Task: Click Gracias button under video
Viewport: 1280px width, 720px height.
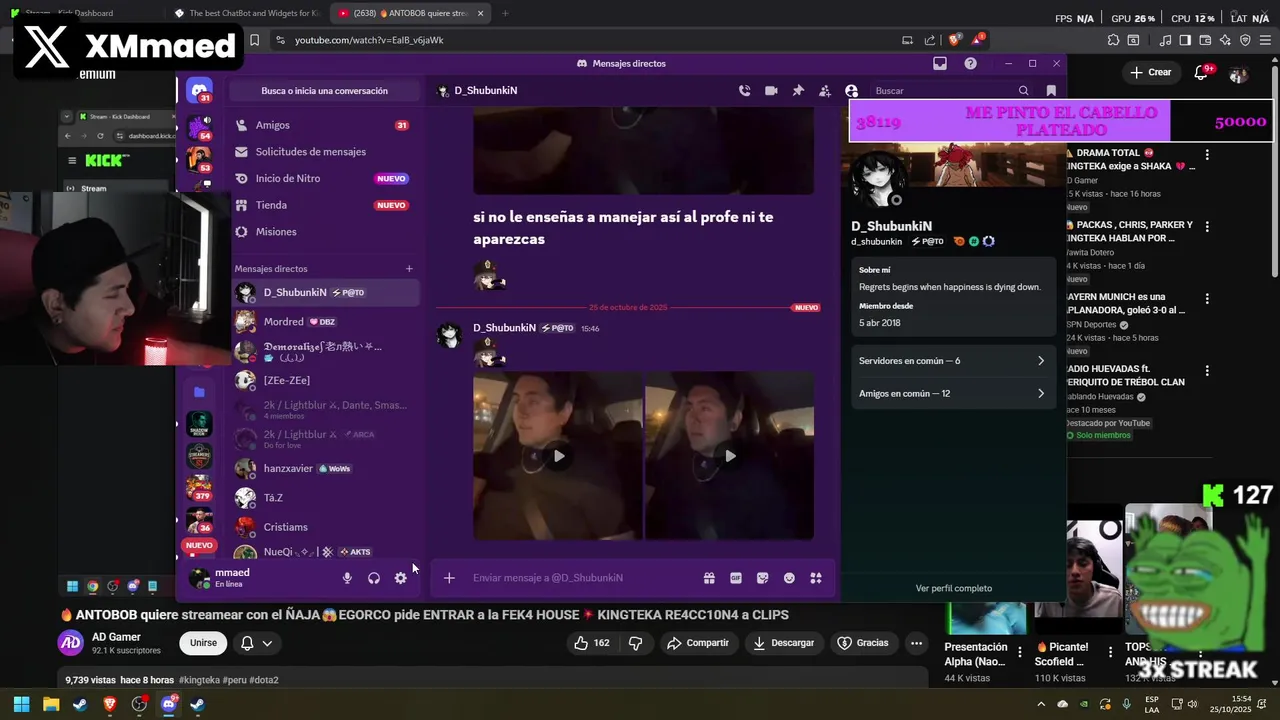Action: (863, 643)
